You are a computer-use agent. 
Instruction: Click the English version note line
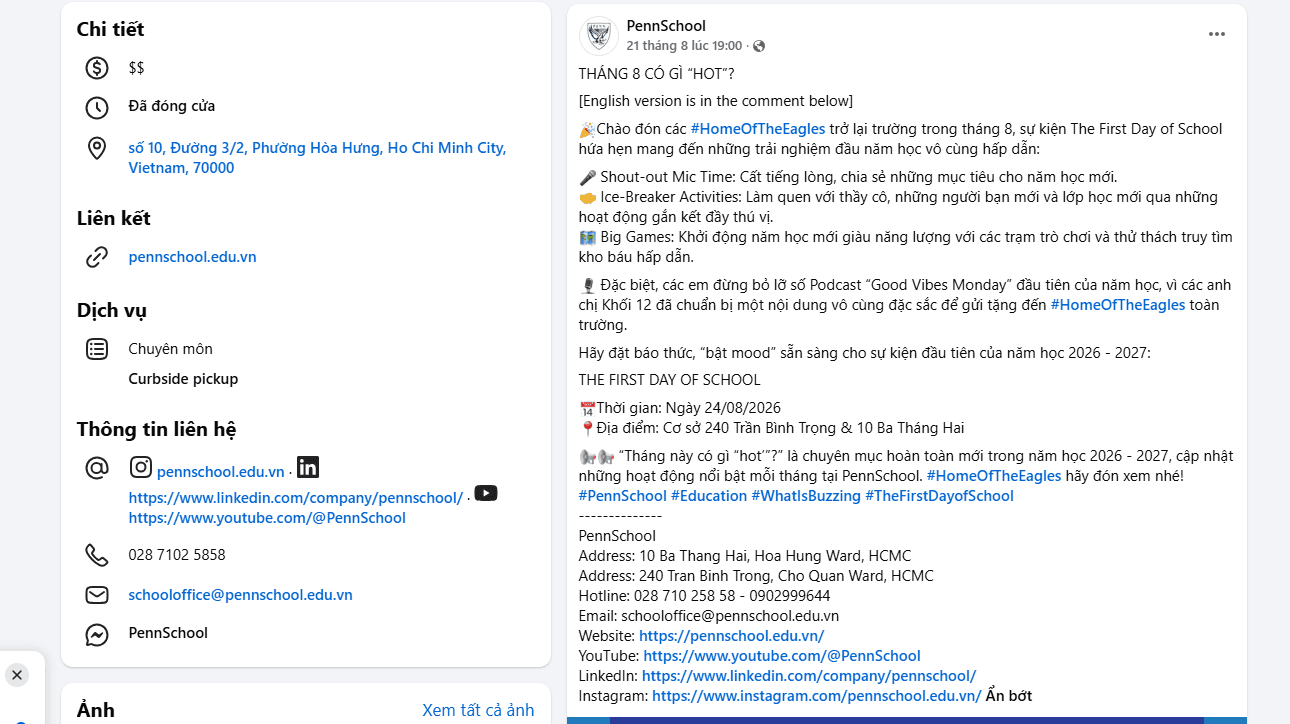coord(716,101)
